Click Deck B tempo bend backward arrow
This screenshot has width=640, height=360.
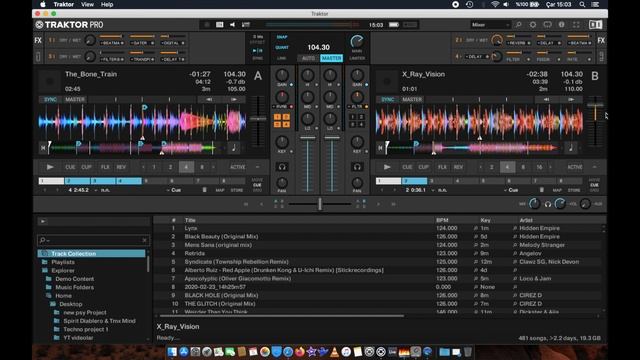(546, 99)
